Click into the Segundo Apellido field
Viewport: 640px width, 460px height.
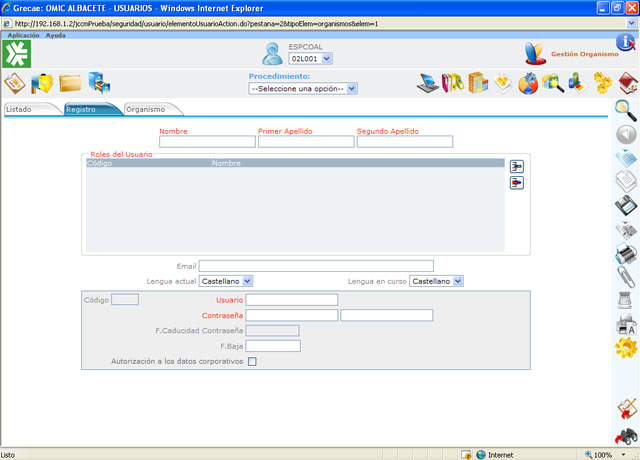pos(405,142)
